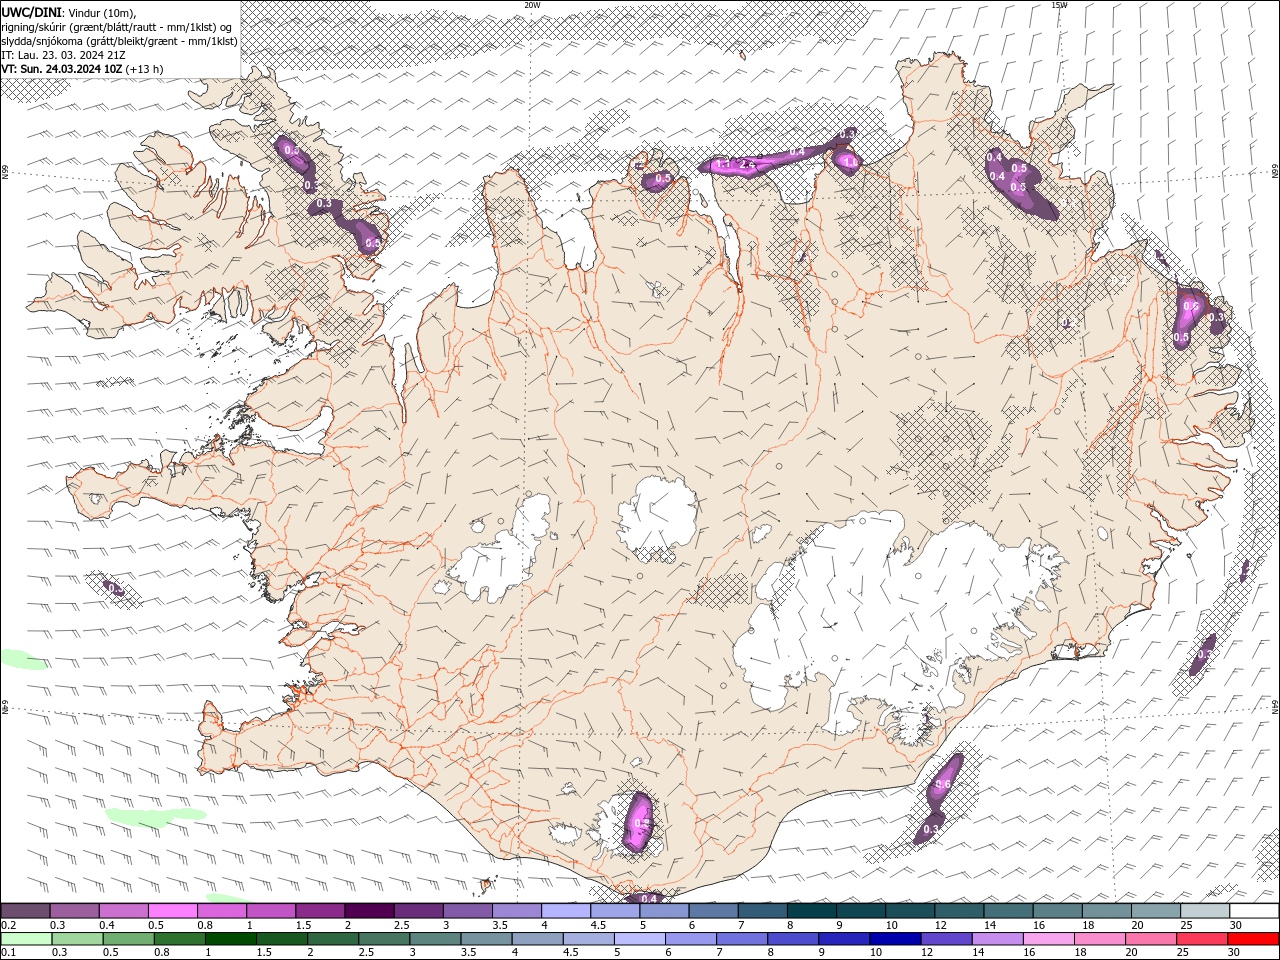Click the 1.5 swatch in top legend row
The height and width of the screenshot is (960, 1280).
coord(319,911)
